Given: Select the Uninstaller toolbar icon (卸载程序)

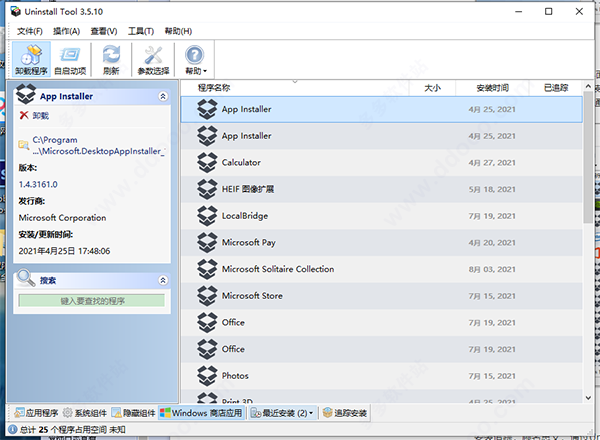Looking at the screenshot, I should (x=31, y=59).
